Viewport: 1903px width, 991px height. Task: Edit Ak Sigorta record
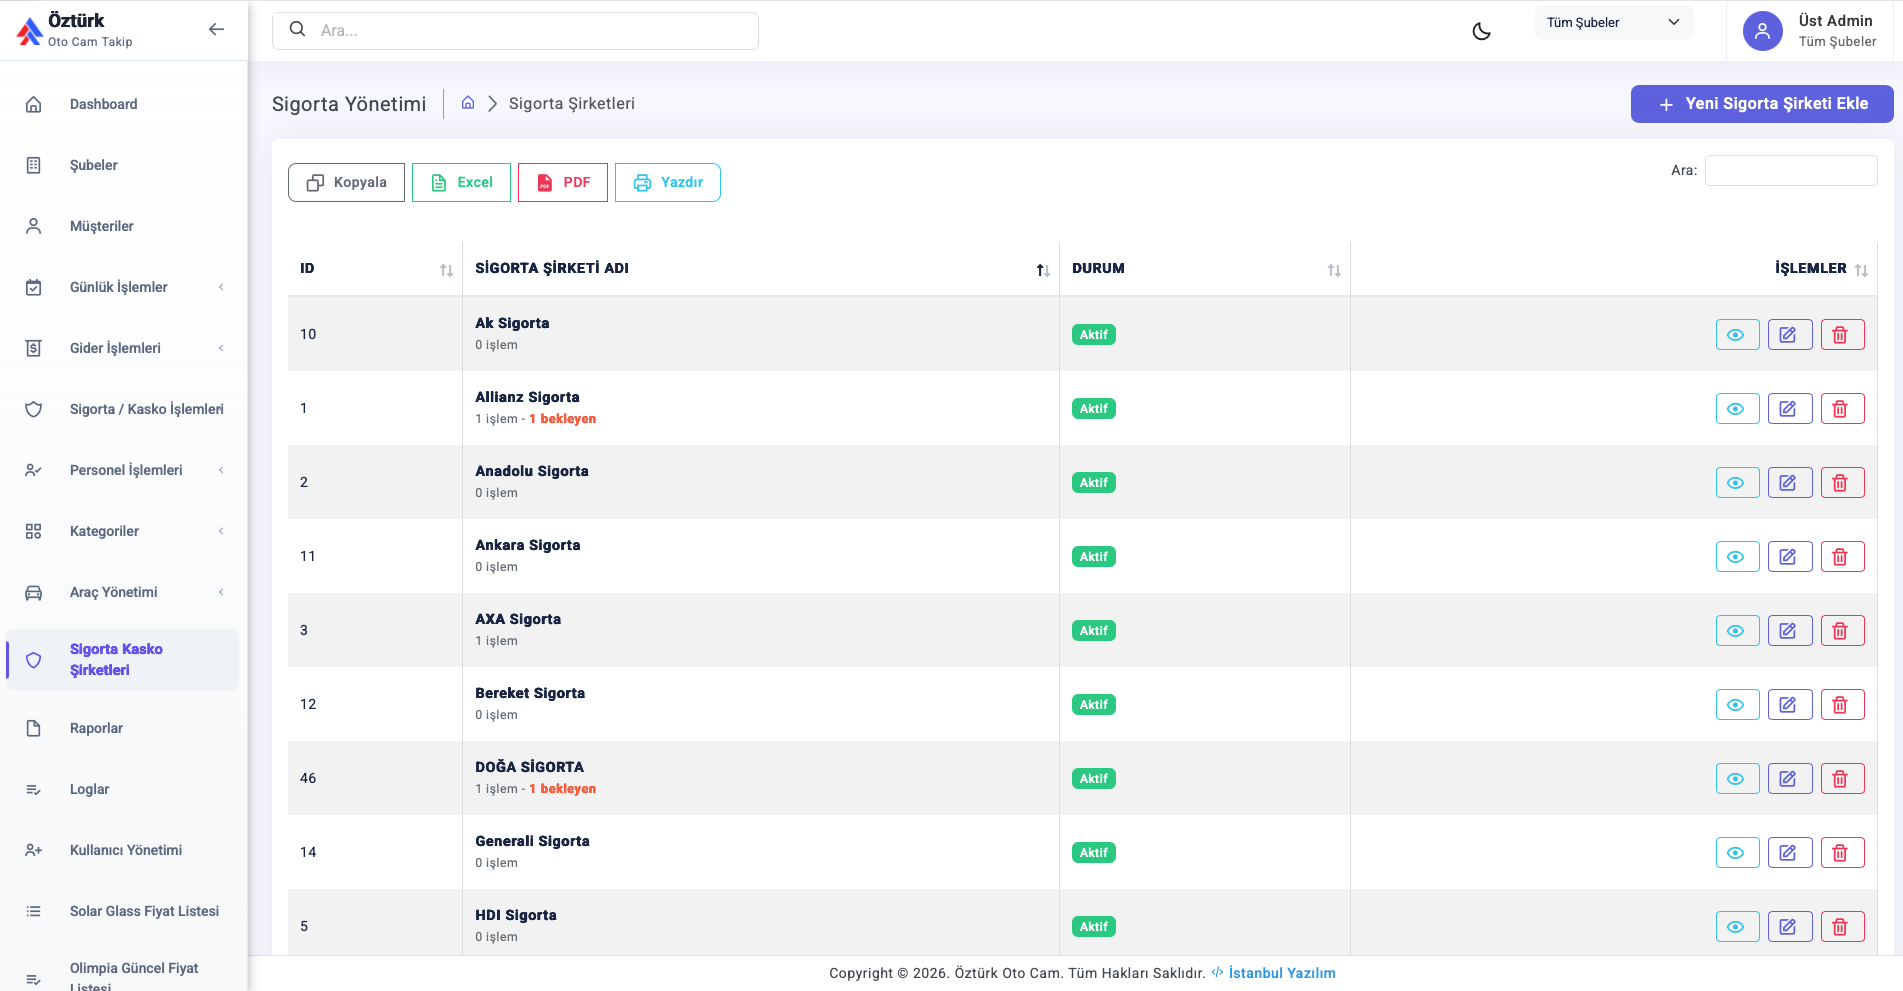click(1790, 335)
